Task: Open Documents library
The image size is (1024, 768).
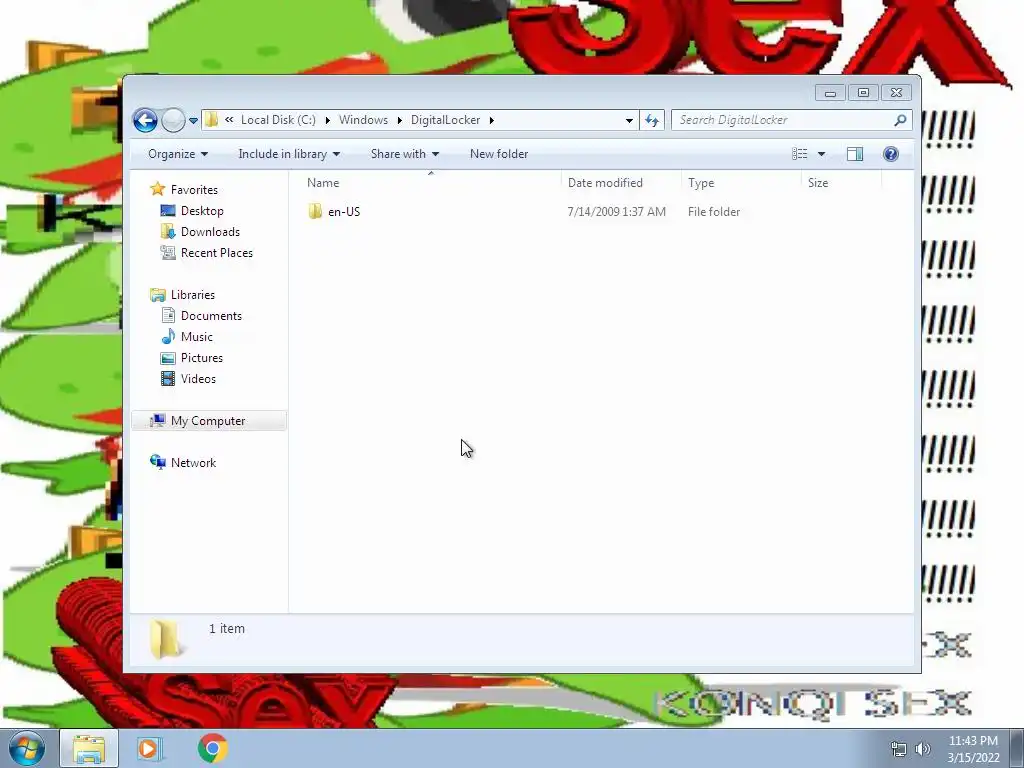Action: tap(212, 315)
